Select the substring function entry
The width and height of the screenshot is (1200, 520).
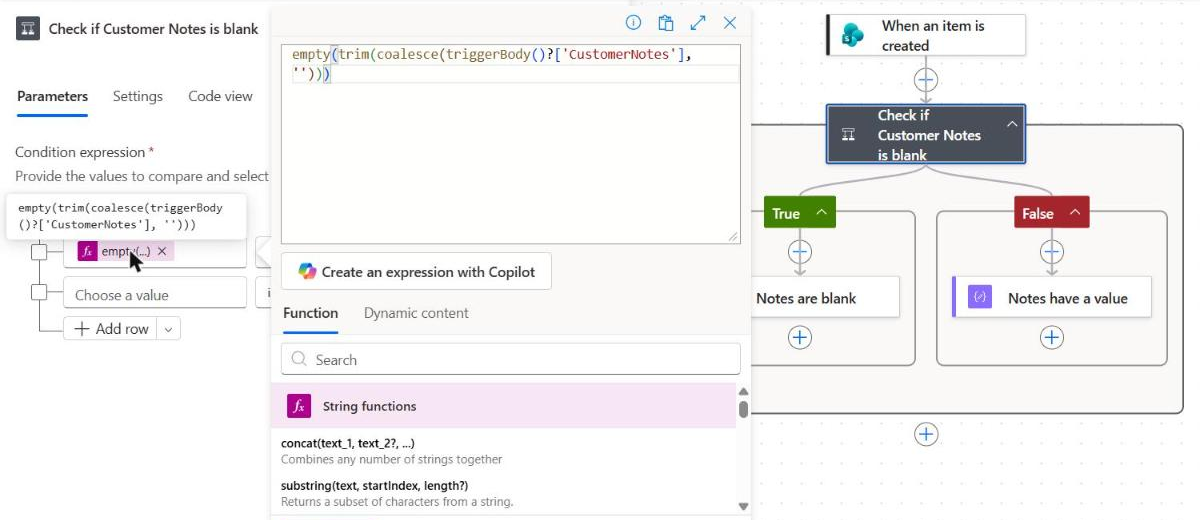point(505,493)
